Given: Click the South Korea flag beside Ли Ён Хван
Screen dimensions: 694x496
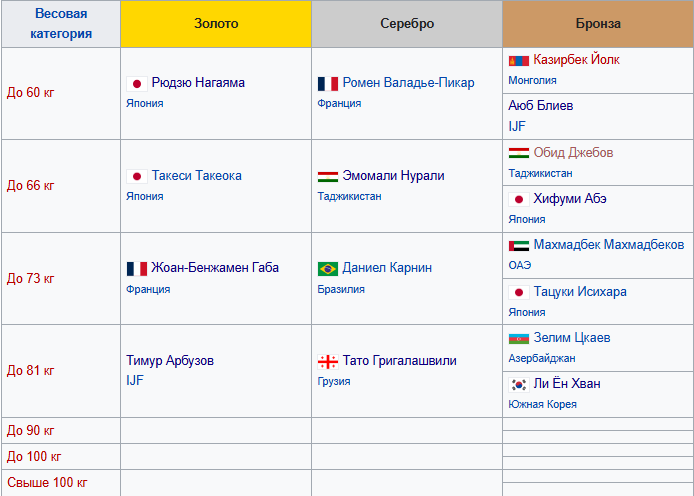Looking at the screenshot, I should (519, 384).
